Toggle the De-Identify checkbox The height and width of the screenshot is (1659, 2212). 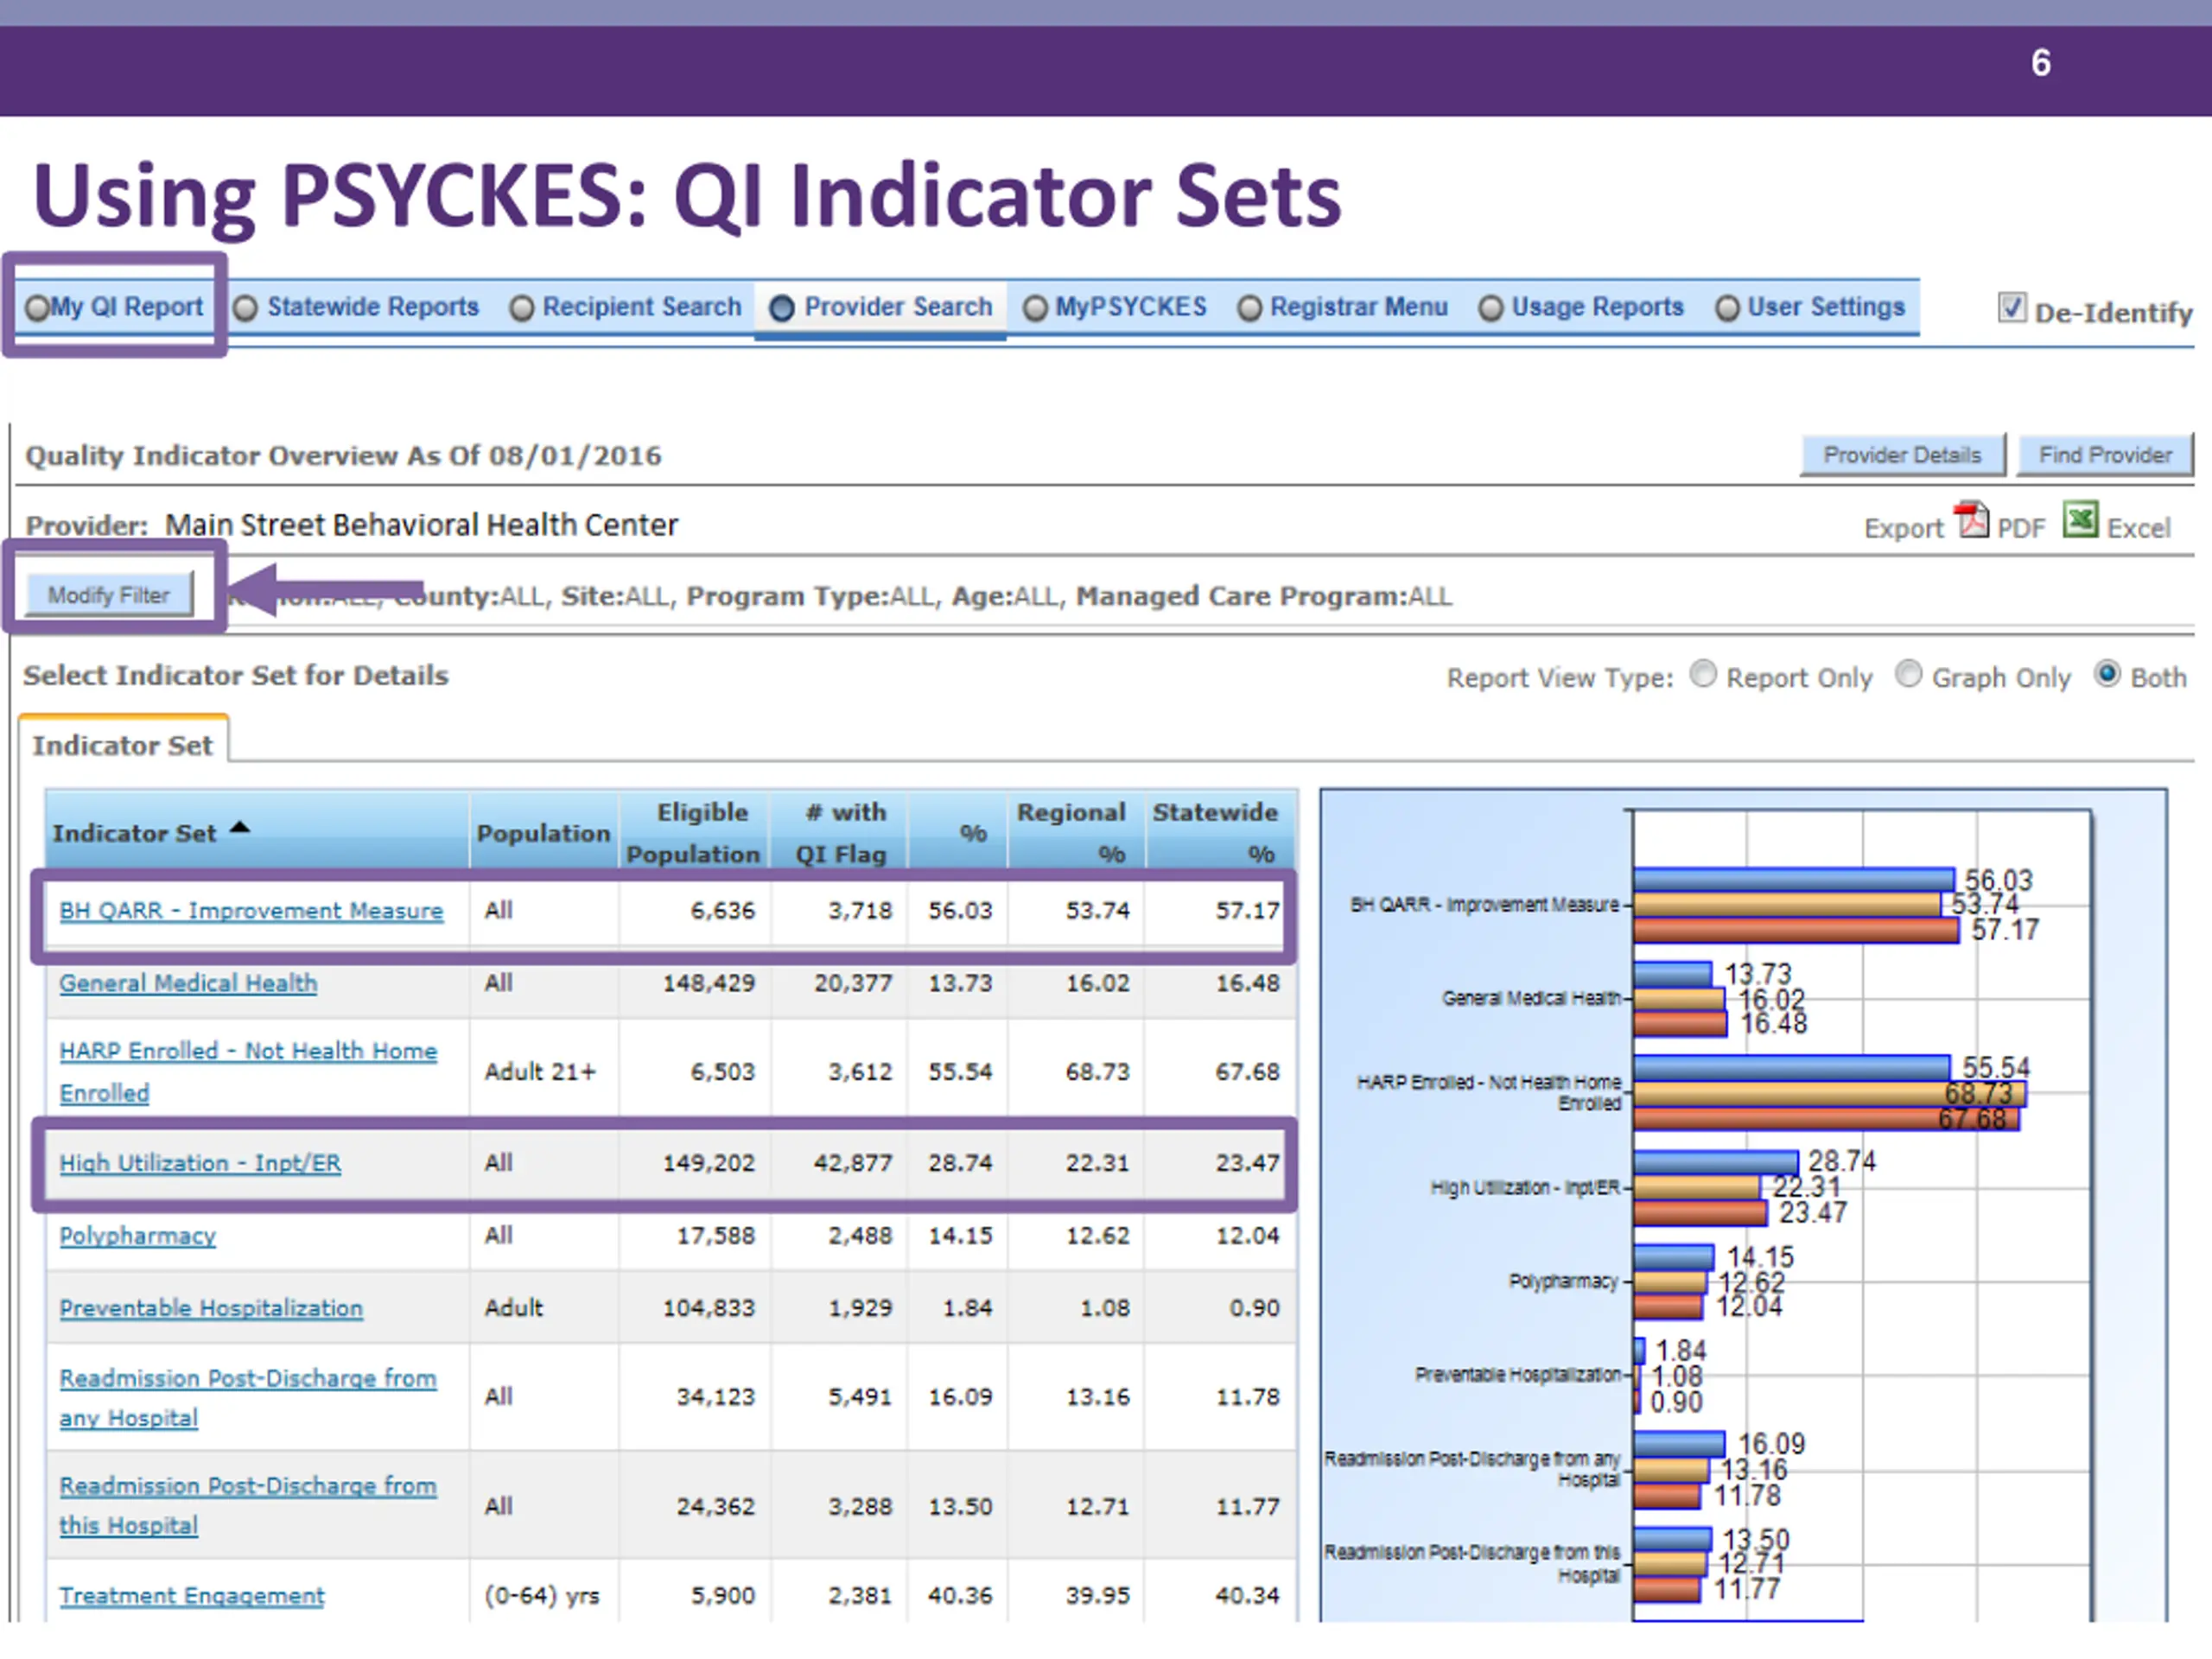click(x=2012, y=307)
